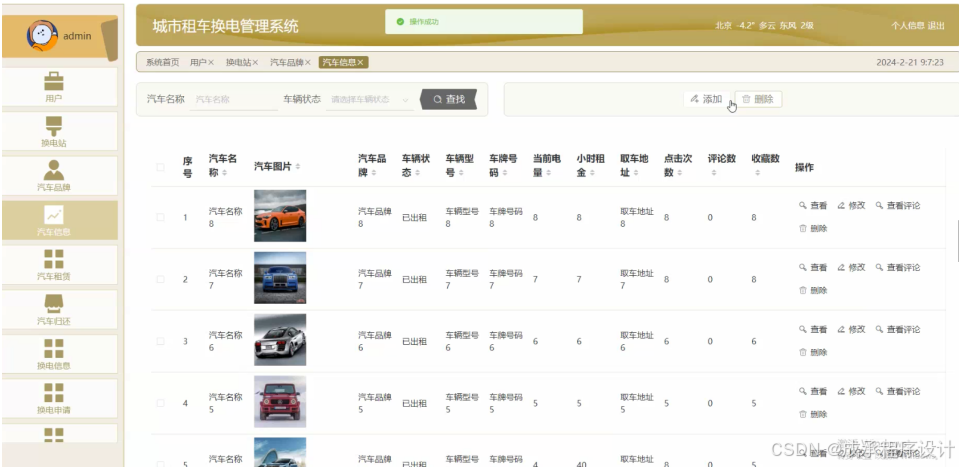Image resolution: width=959 pixels, height=467 pixels.
Task: Sort by 小时租金 column arrows
Action: (x=592, y=174)
